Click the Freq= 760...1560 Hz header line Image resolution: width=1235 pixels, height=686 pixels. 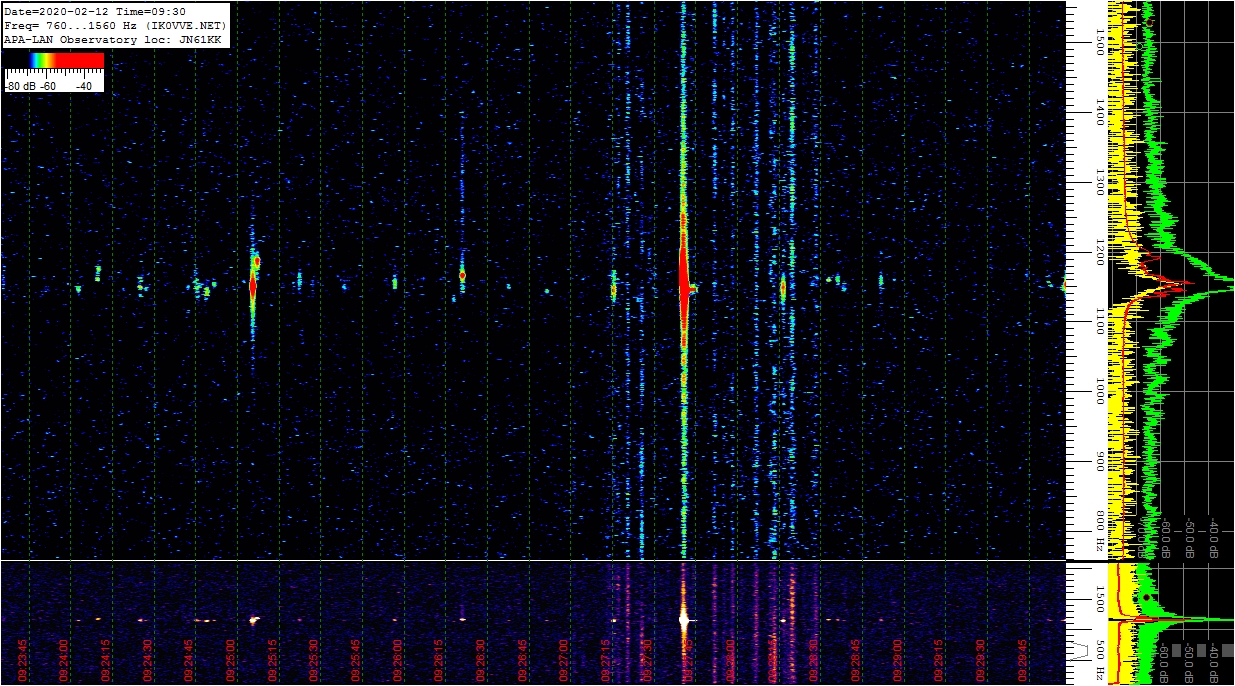tap(116, 25)
